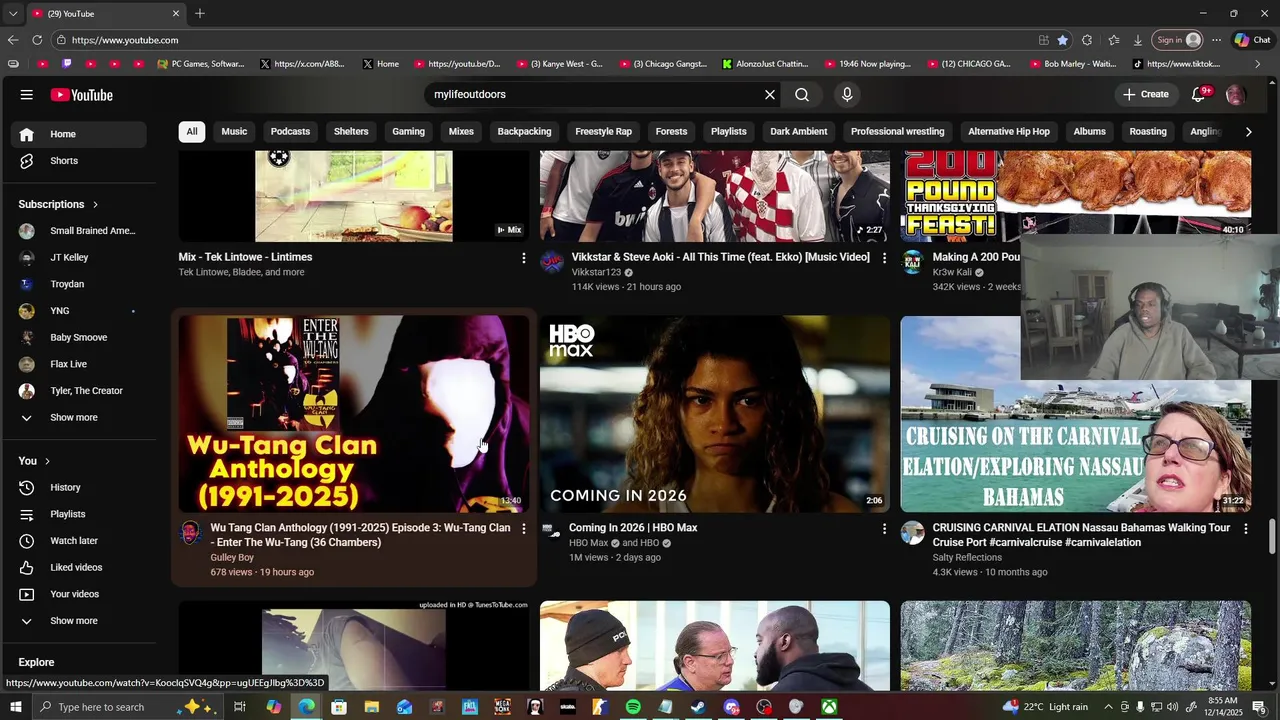The width and height of the screenshot is (1280, 720).
Task: Select the Podcasts filter chip
Action: pos(290,132)
